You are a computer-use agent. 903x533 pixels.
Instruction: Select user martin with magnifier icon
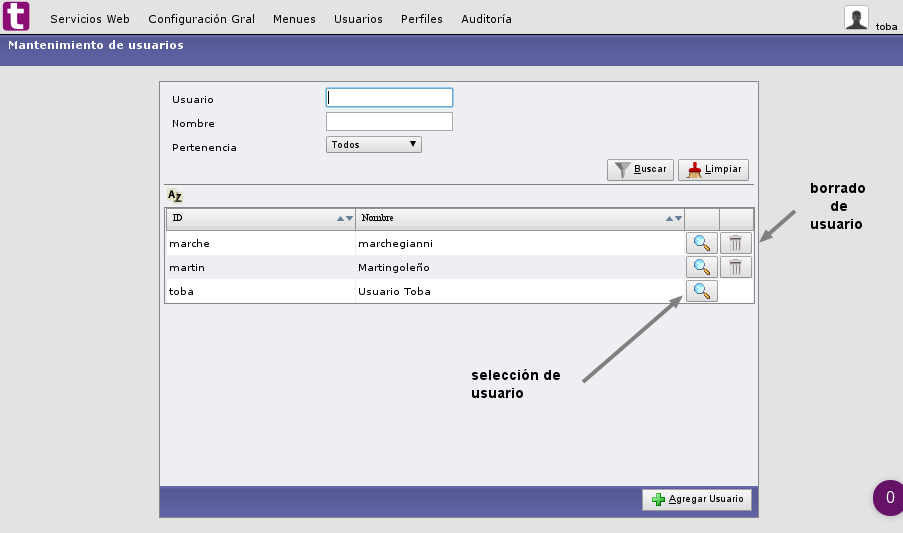point(701,267)
